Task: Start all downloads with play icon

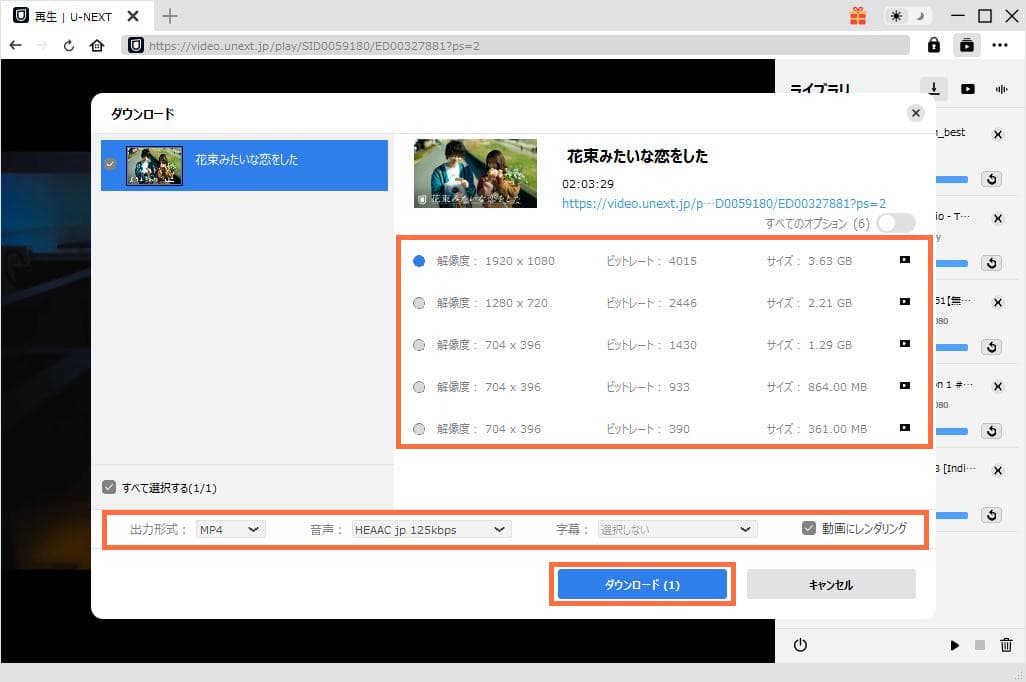Action: pos(955,645)
